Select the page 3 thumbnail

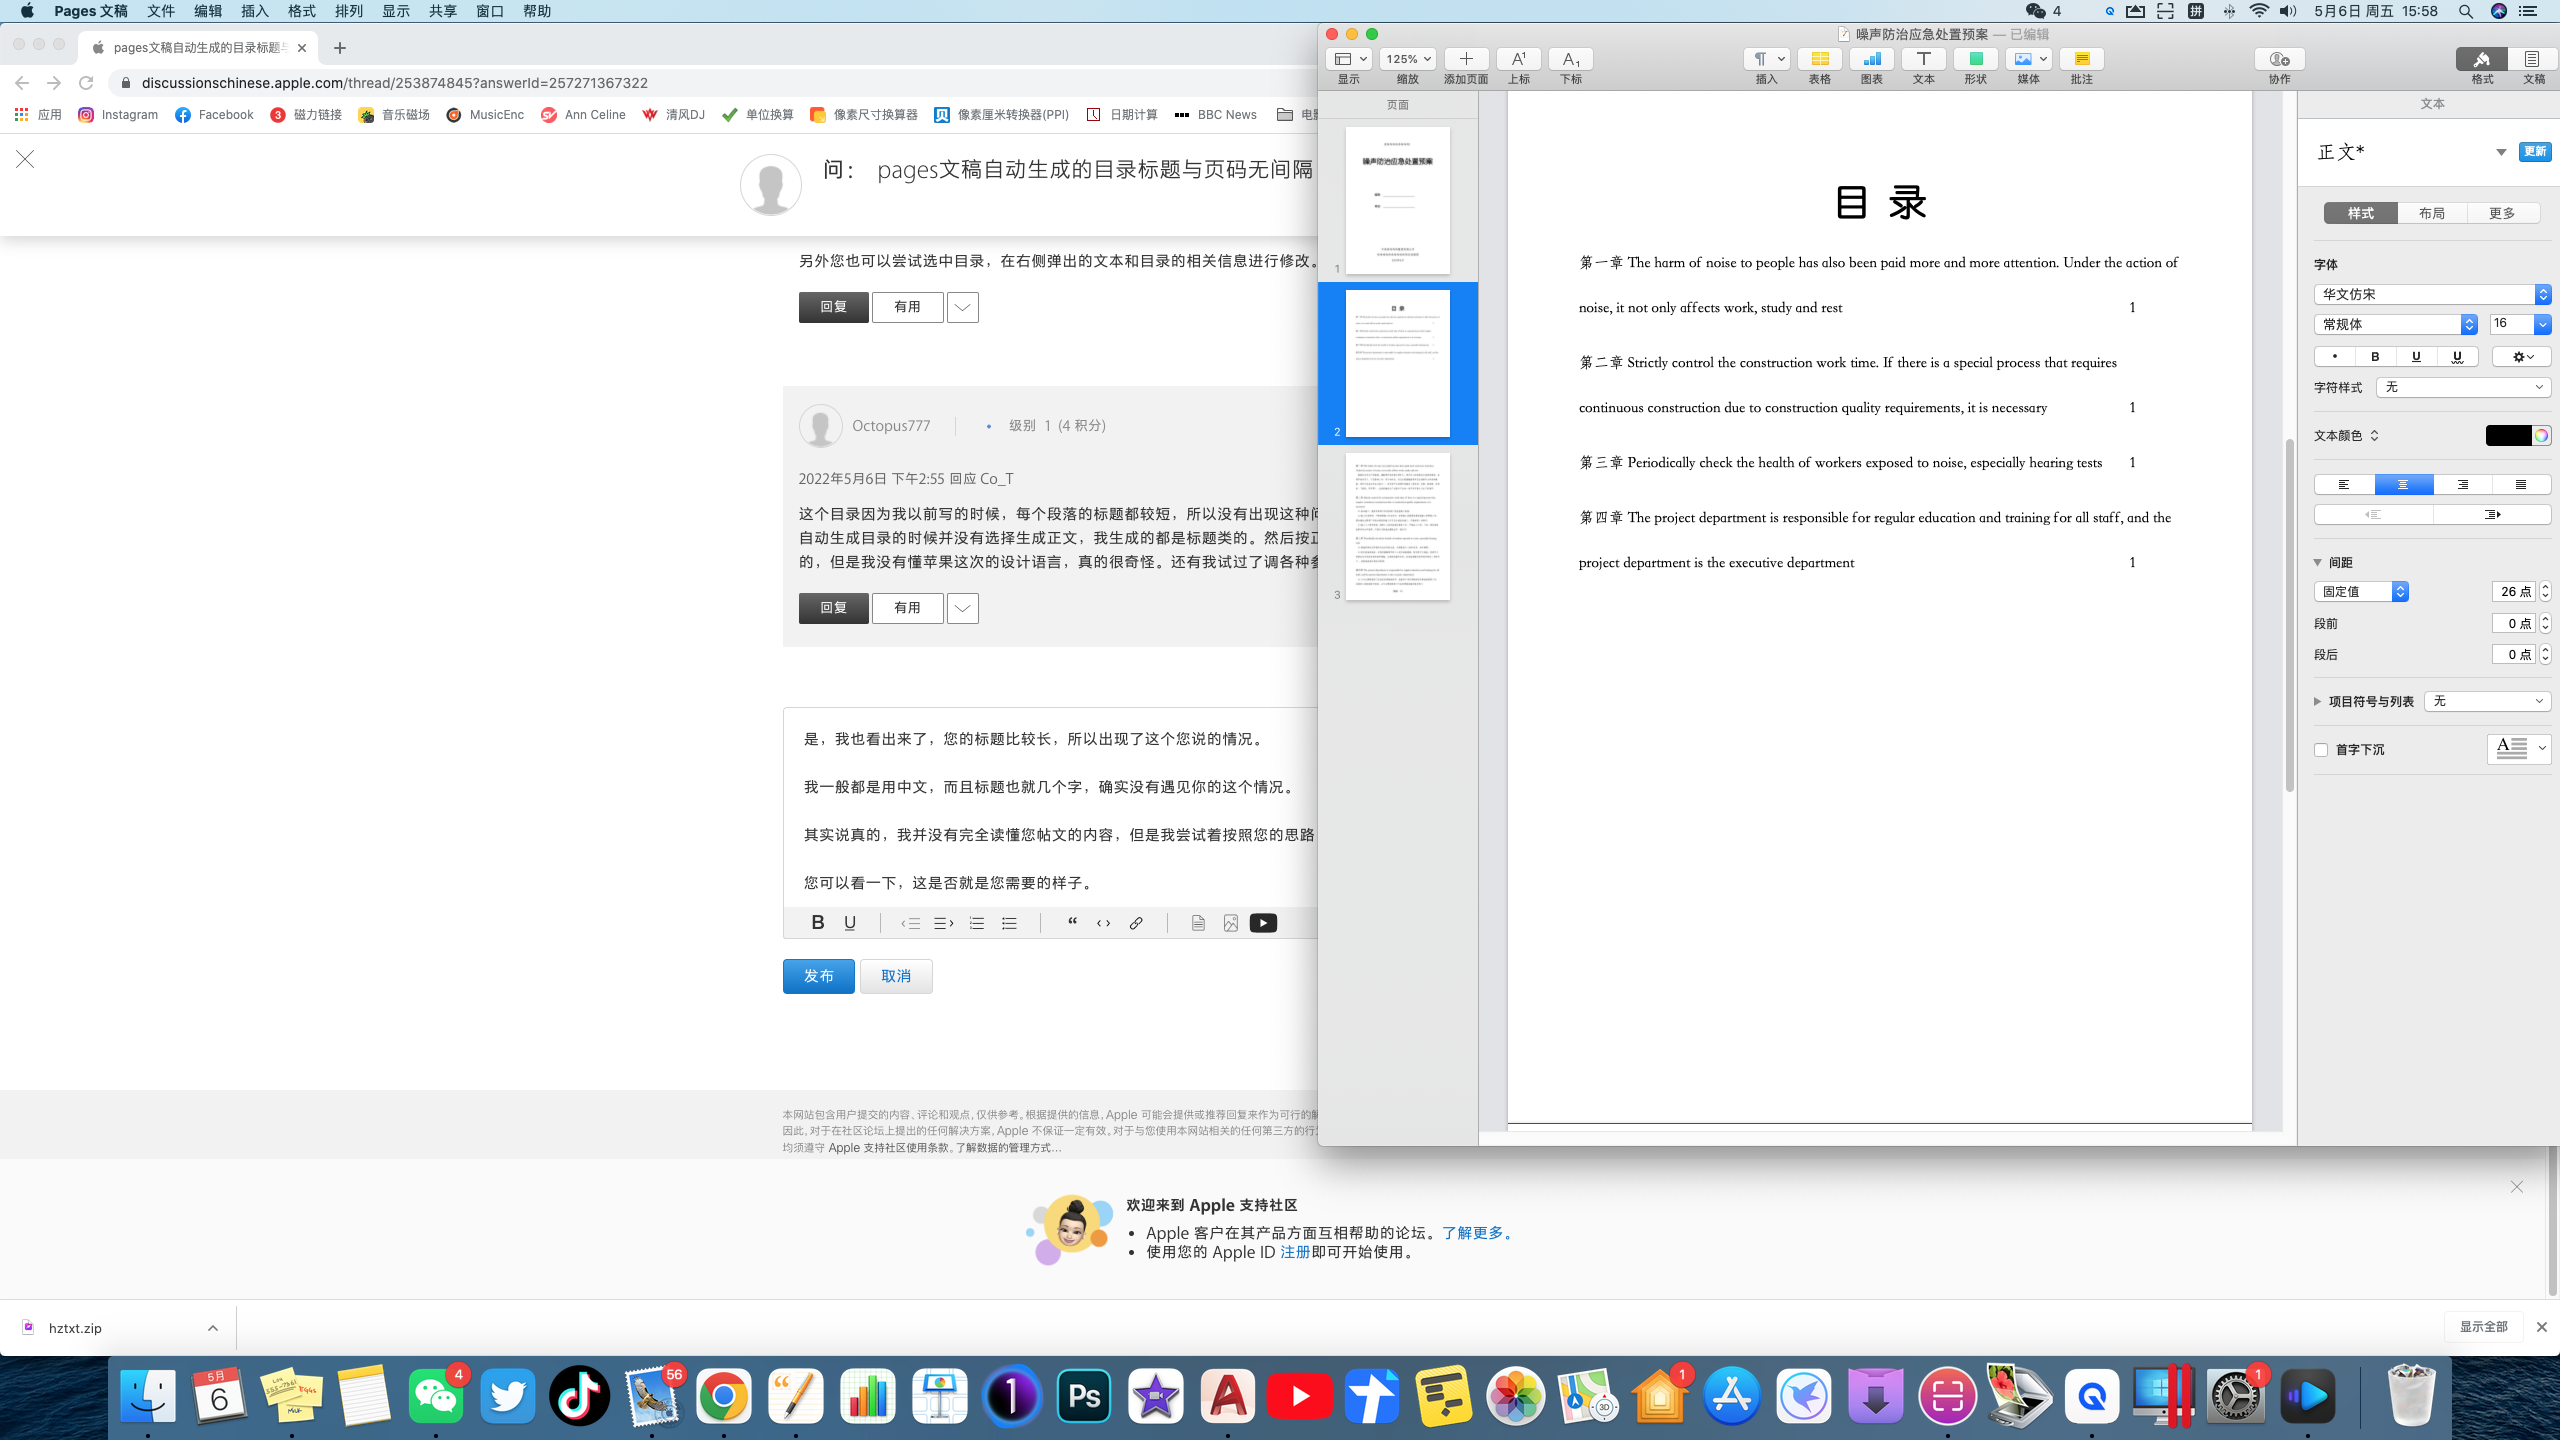(1397, 527)
